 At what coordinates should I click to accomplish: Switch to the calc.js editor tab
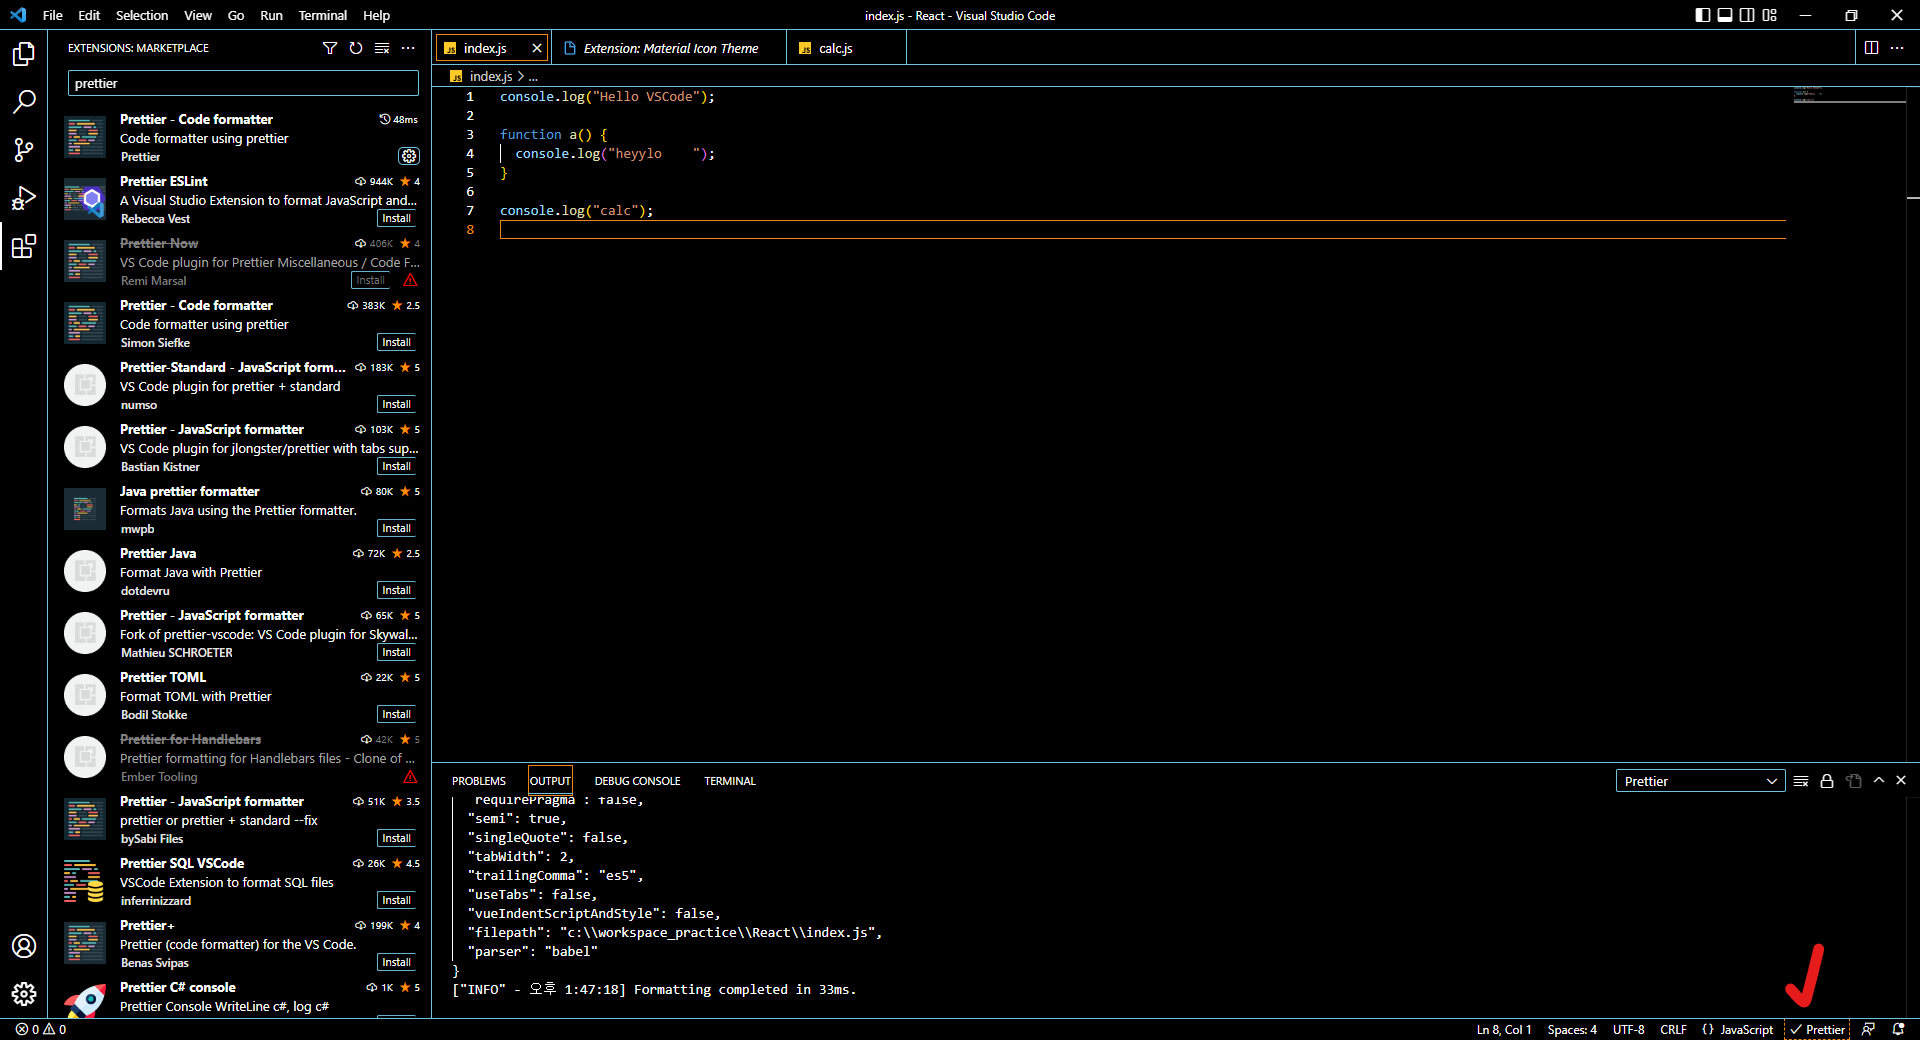846,48
